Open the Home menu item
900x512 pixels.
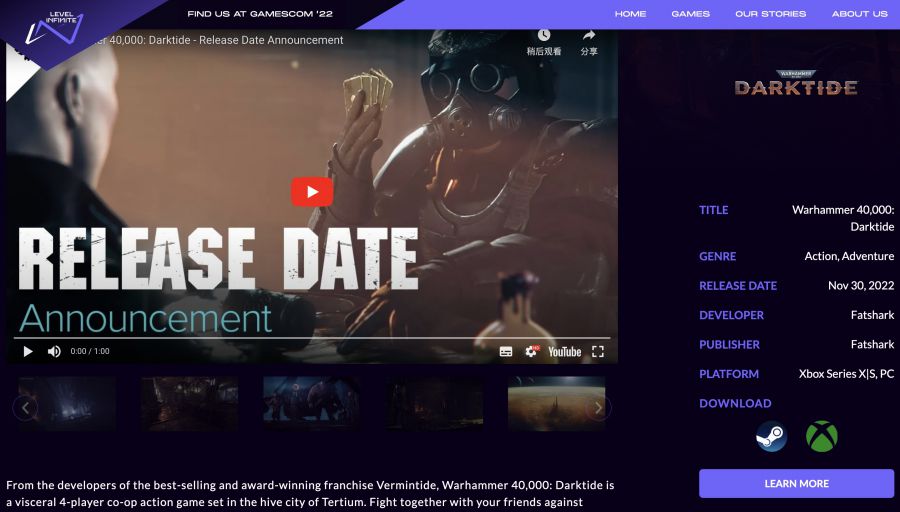coord(630,14)
